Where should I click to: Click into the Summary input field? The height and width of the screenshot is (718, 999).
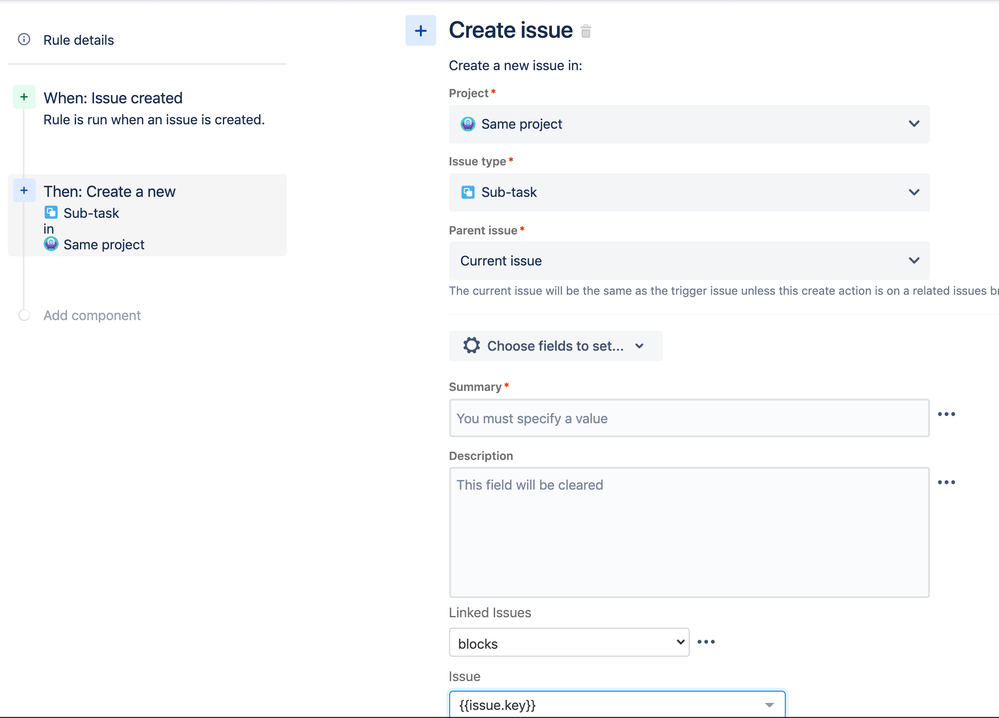click(x=689, y=418)
